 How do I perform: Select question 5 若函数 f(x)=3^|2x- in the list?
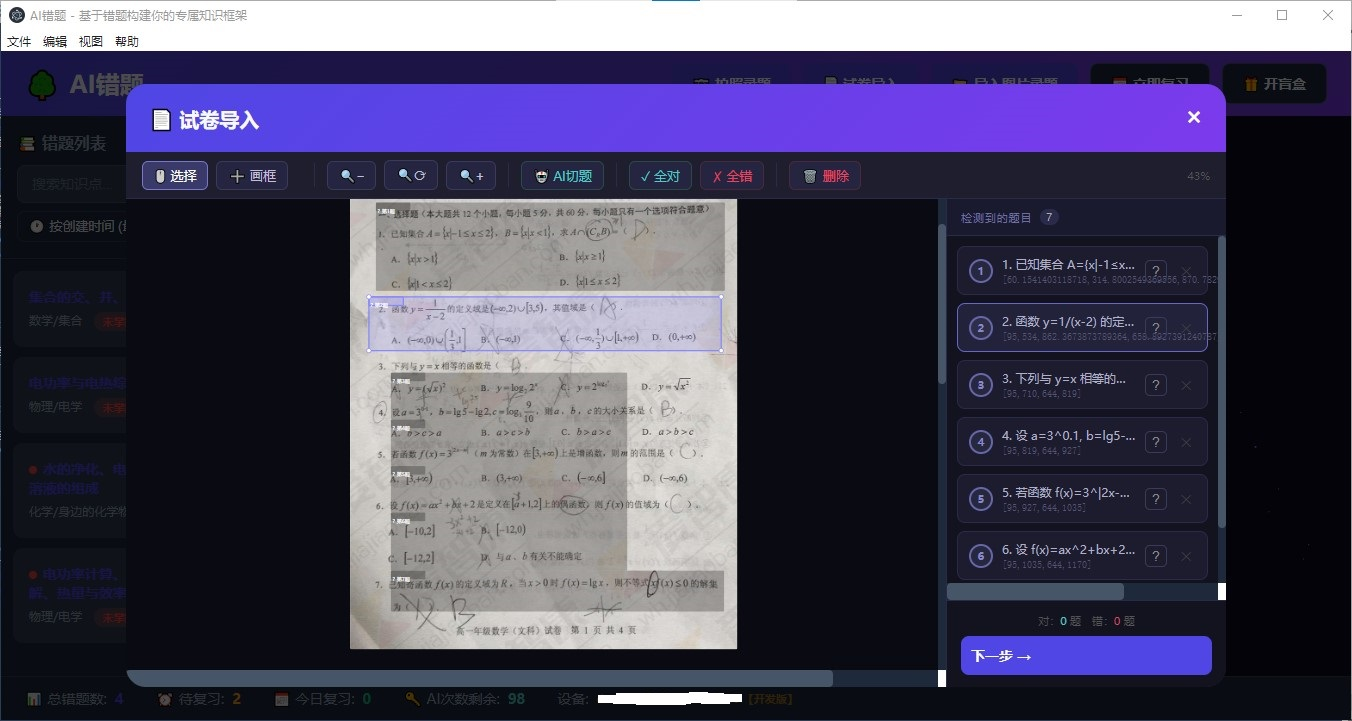click(x=1082, y=499)
